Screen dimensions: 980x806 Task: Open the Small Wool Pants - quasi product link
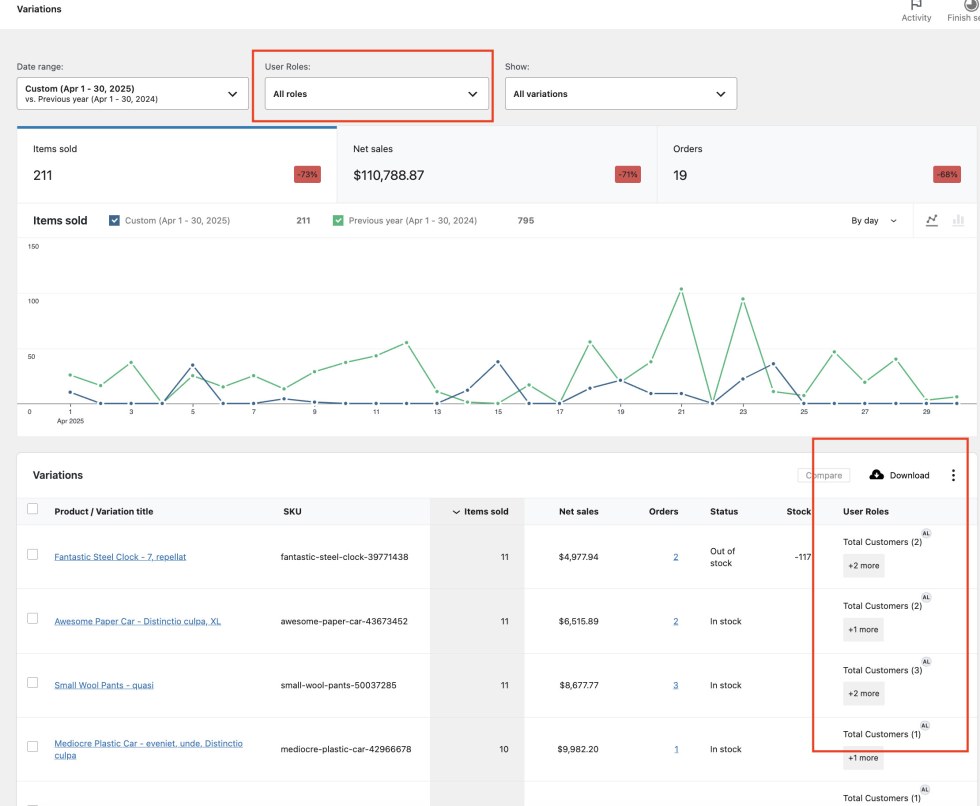104,684
